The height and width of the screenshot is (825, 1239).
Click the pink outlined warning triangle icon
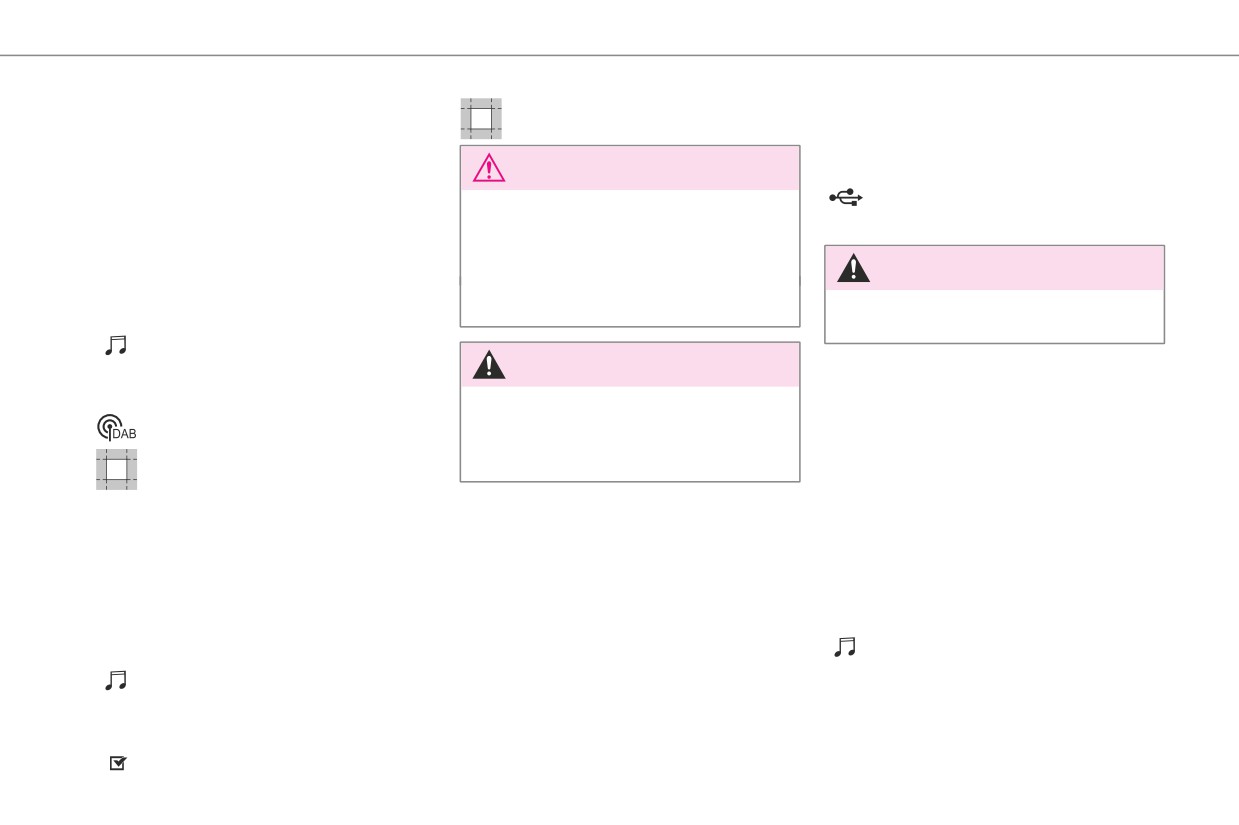tap(488, 168)
